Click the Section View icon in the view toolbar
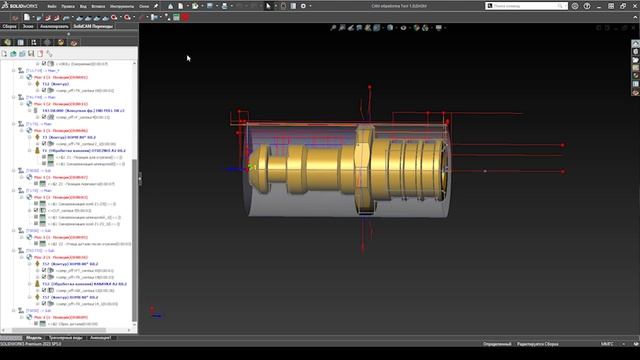 [359, 28]
